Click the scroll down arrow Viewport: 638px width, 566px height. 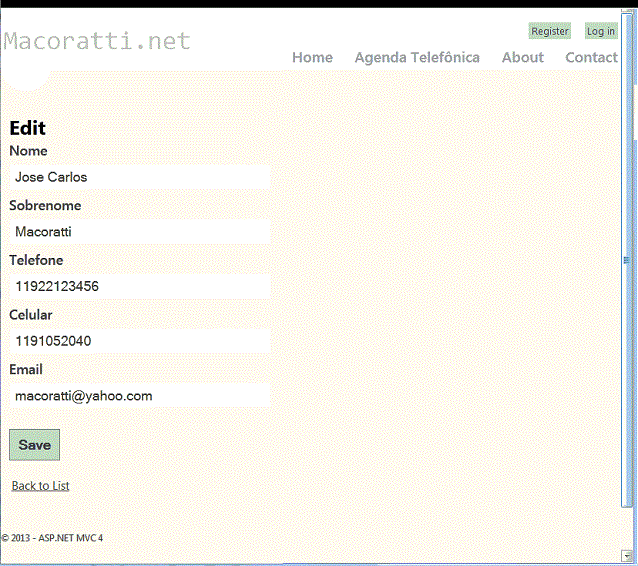click(x=627, y=555)
